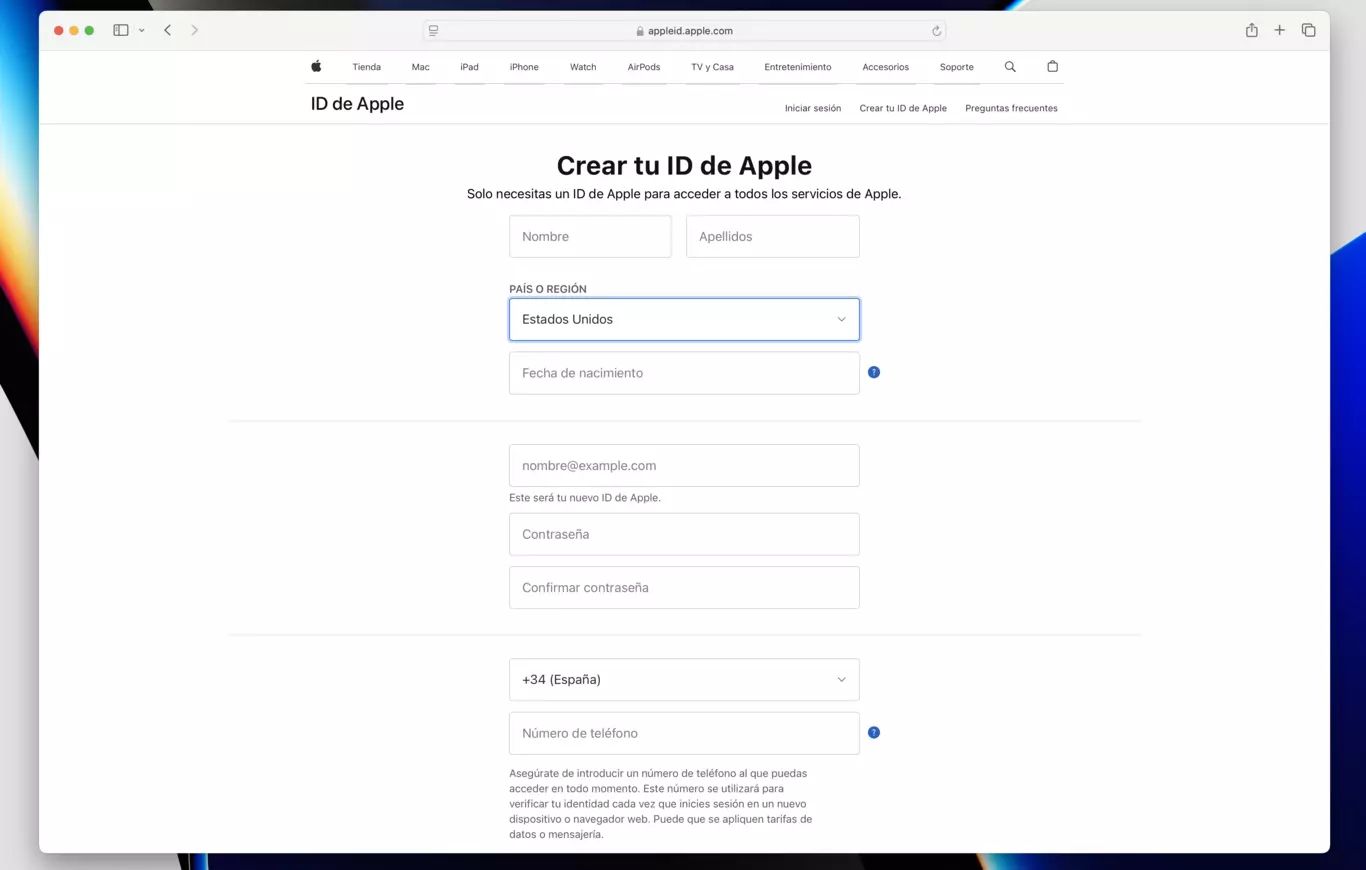Image resolution: width=1366 pixels, height=870 pixels.
Task: Open the Accesorios menu item
Action: (886, 67)
